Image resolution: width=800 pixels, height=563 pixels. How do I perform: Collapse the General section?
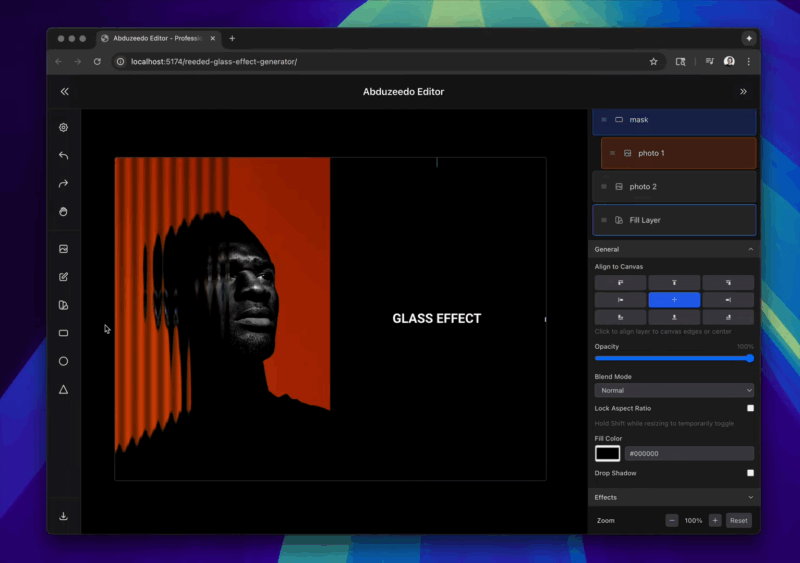tap(750, 249)
